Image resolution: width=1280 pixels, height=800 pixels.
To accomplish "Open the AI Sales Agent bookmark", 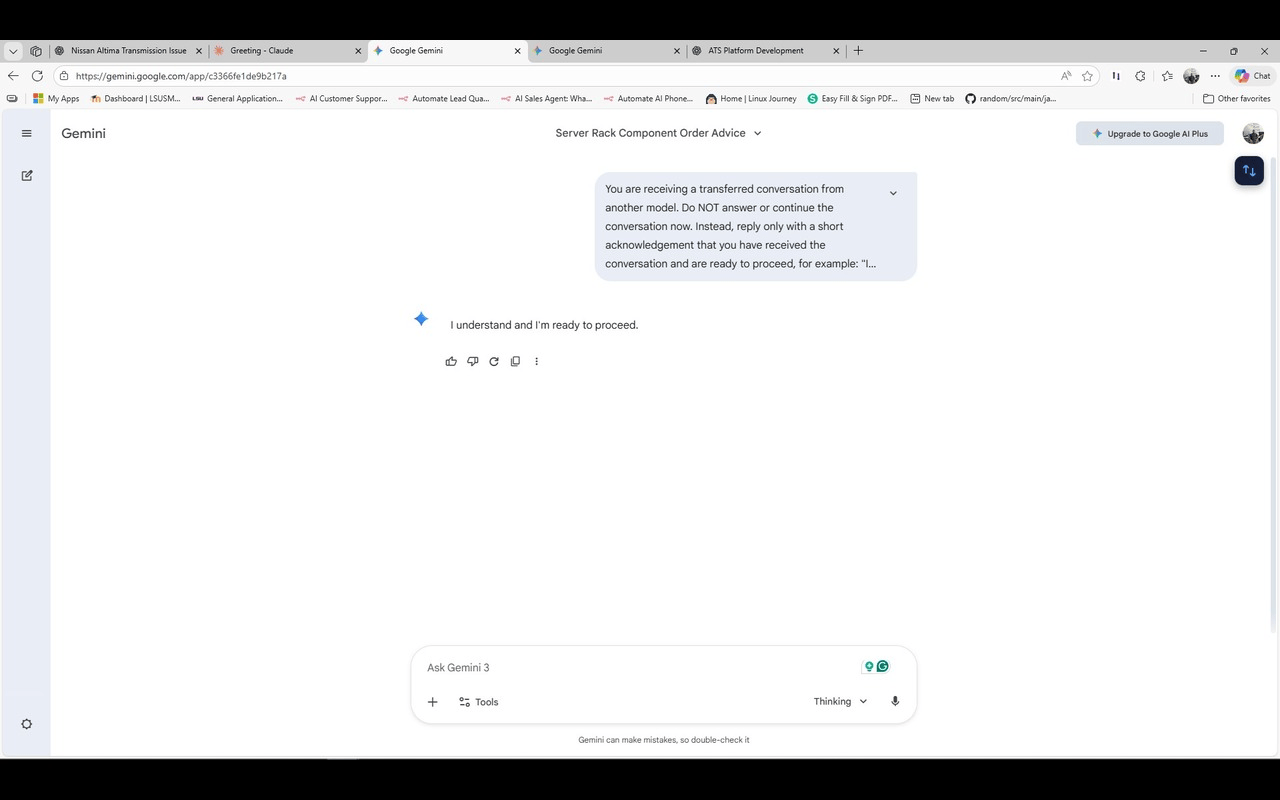I will point(546,99).
